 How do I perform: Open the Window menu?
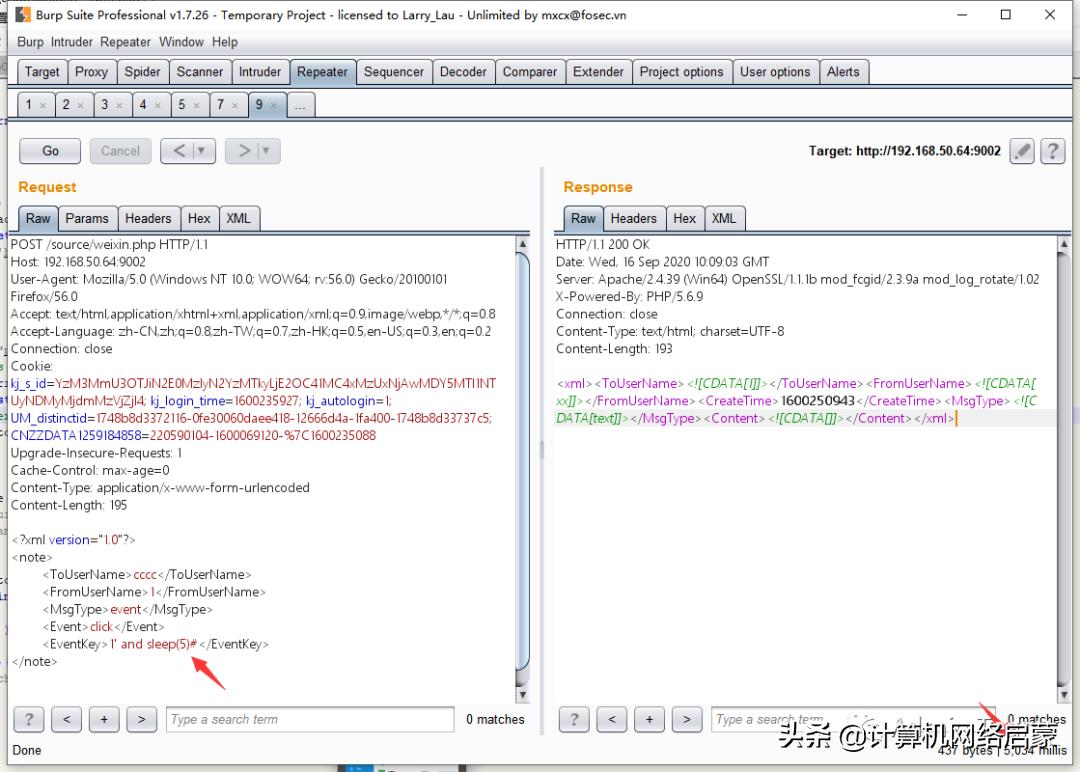tap(181, 42)
